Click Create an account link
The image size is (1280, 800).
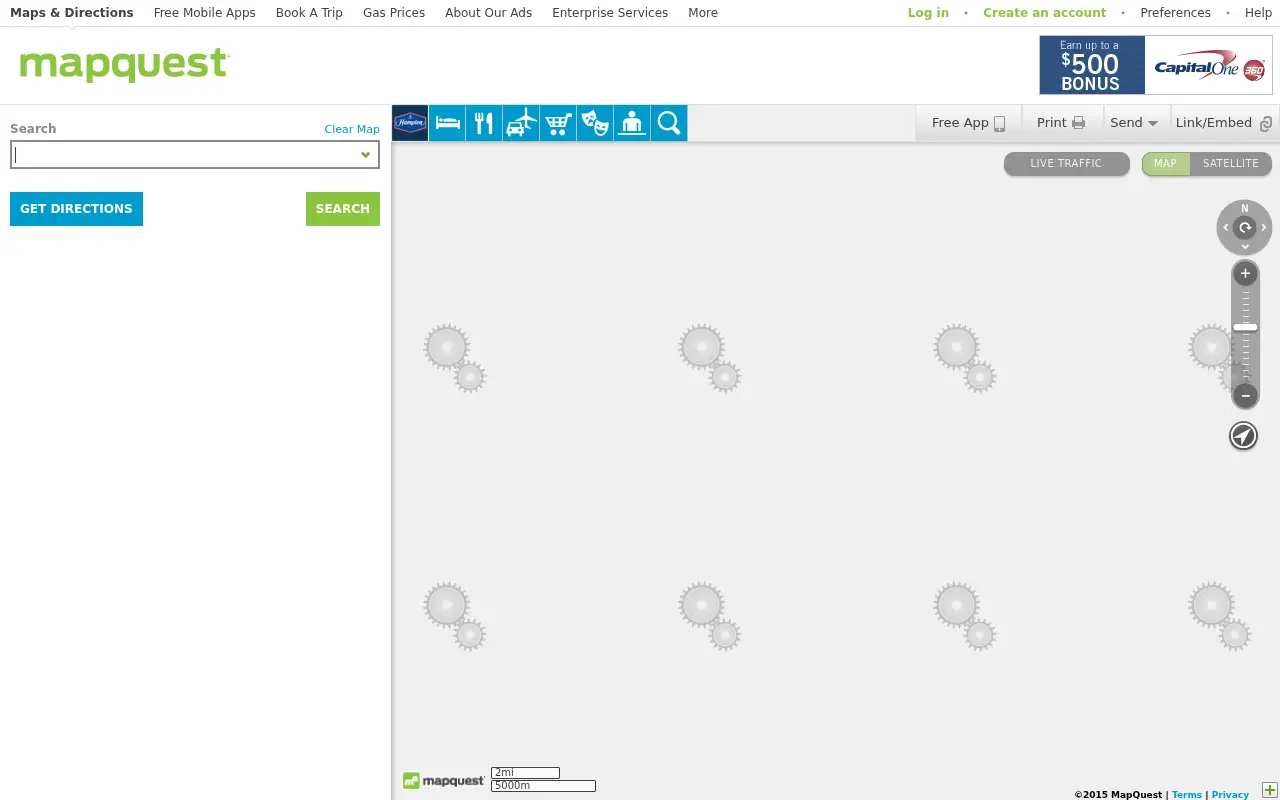pyautogui.click(x=1045, y=13)
